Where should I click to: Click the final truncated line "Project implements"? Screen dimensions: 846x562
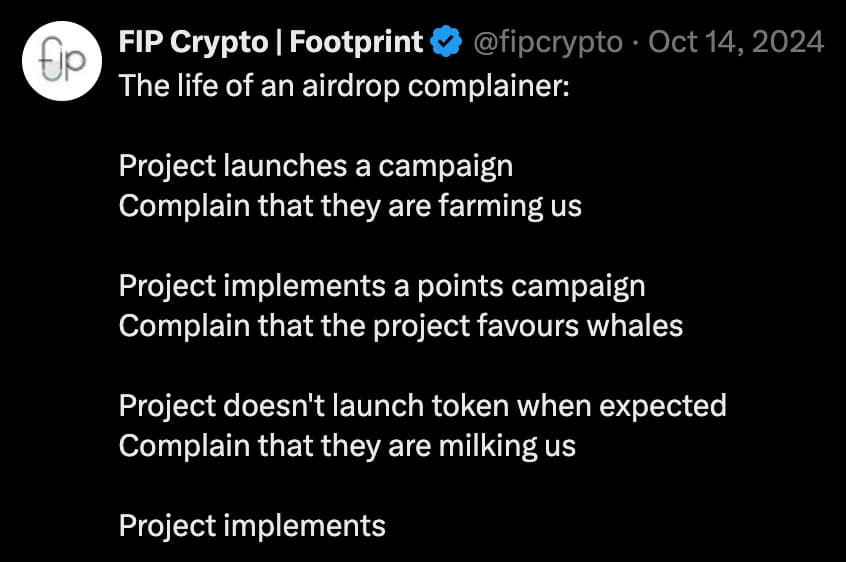pos(252,526)
